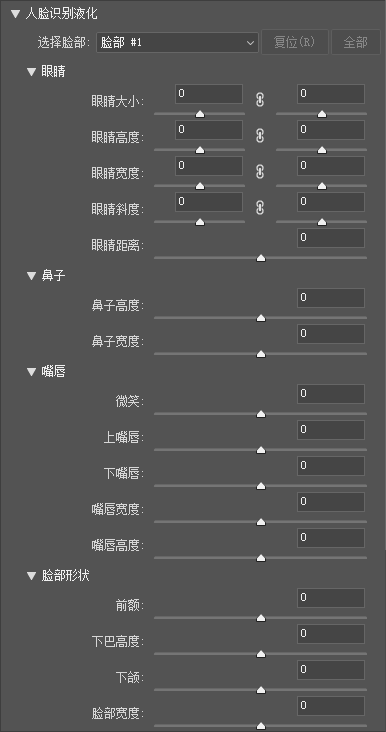
Task: Click the 上嘴唇 value field
Action: [x=331, y=430]
